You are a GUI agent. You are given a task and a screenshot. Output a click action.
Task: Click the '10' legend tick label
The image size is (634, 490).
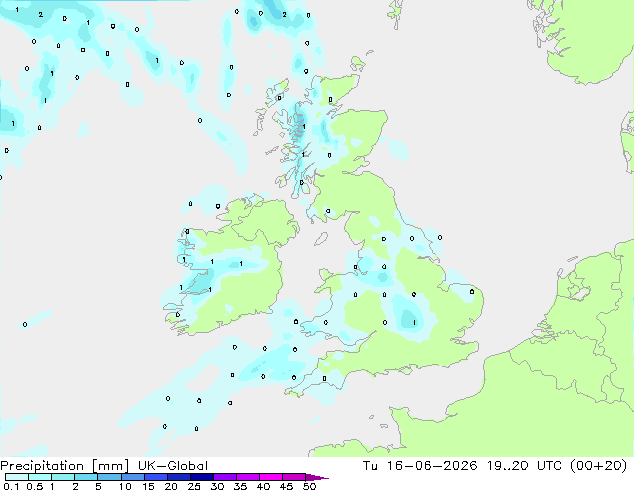(x=125, y=486)
